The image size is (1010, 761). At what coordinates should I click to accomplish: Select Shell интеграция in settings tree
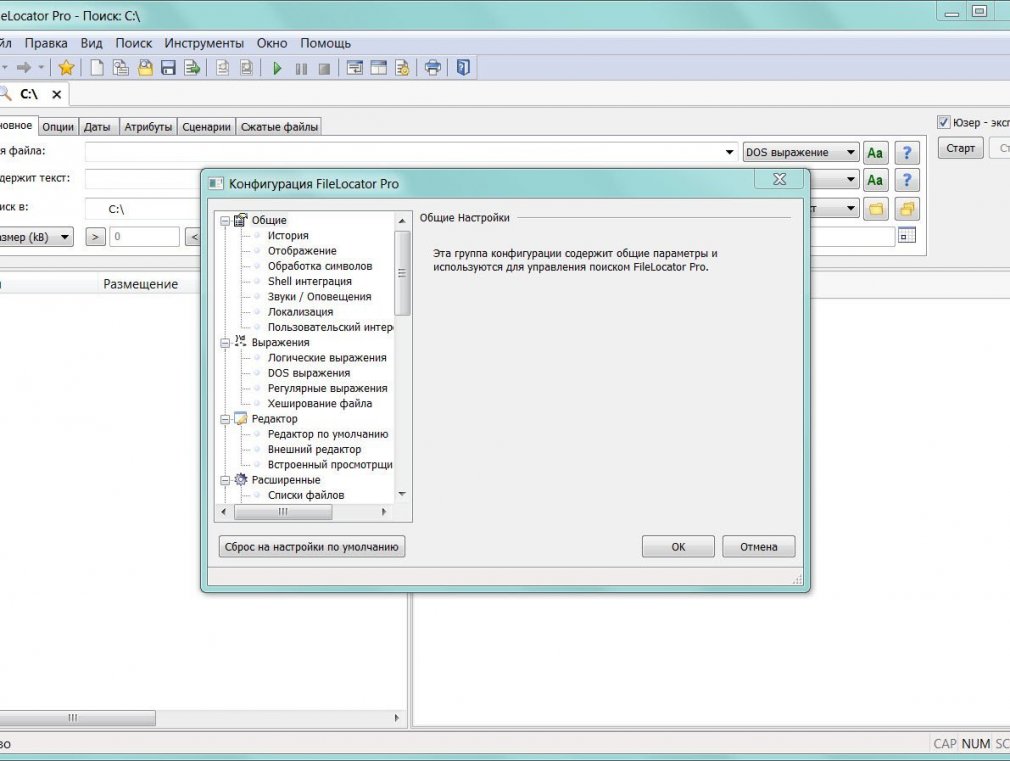click(x=310, y=281)
